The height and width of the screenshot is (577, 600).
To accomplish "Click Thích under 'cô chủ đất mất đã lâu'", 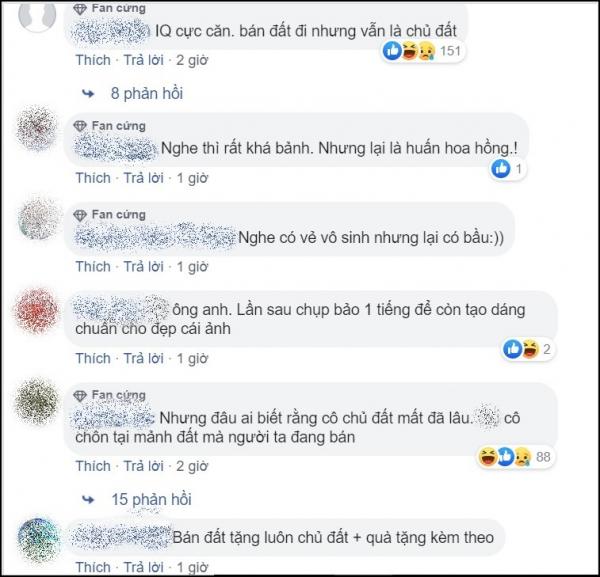I will (x=93, y=466).
